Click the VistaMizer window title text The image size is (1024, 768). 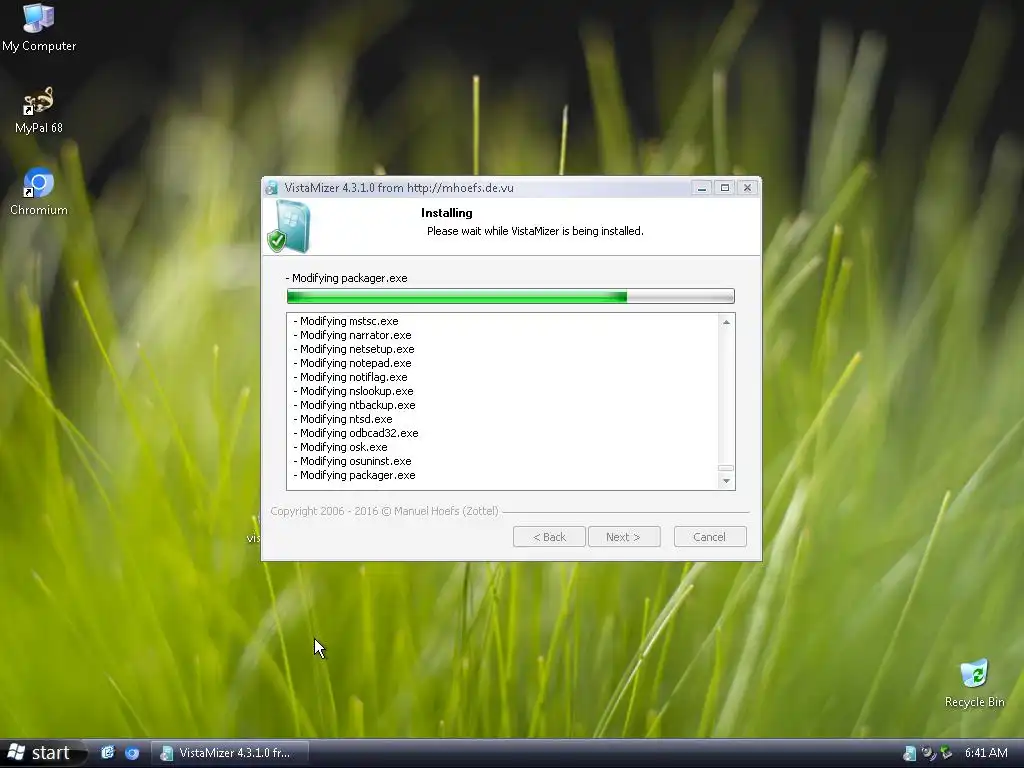coord(399,188)
